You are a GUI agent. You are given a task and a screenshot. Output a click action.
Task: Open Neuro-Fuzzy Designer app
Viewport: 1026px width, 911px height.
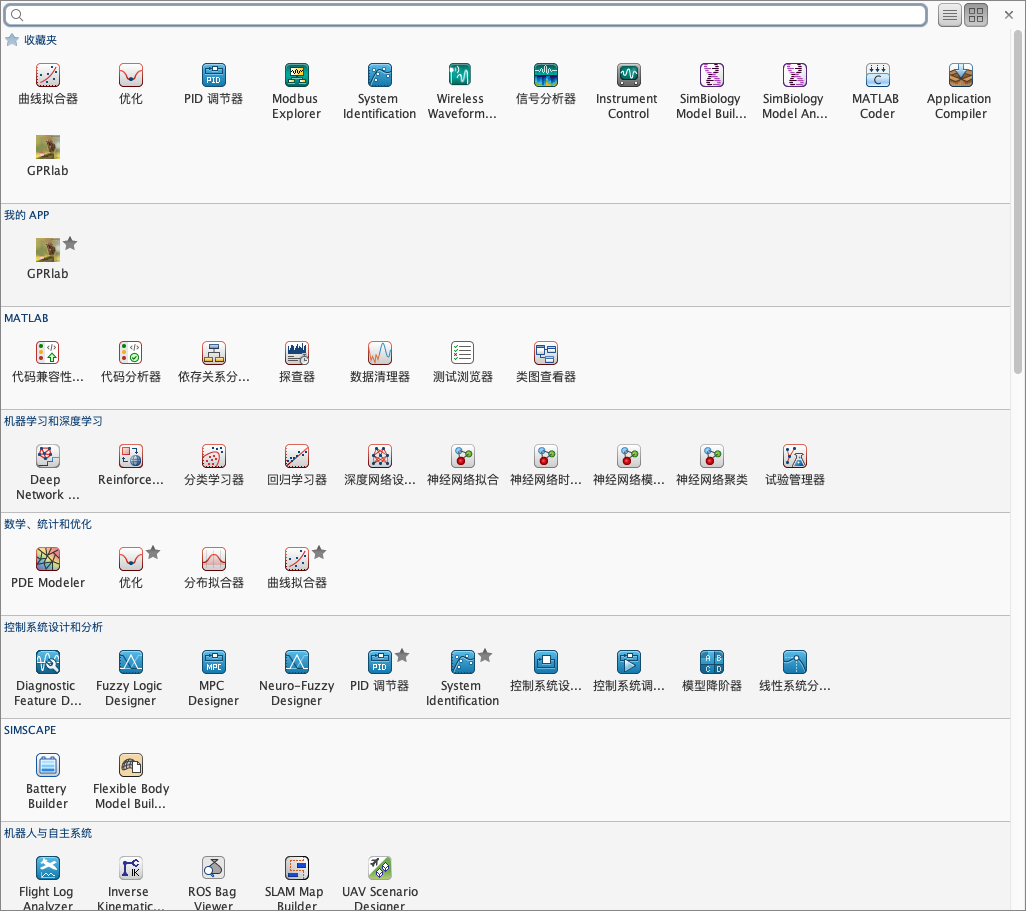click(296, 678)
